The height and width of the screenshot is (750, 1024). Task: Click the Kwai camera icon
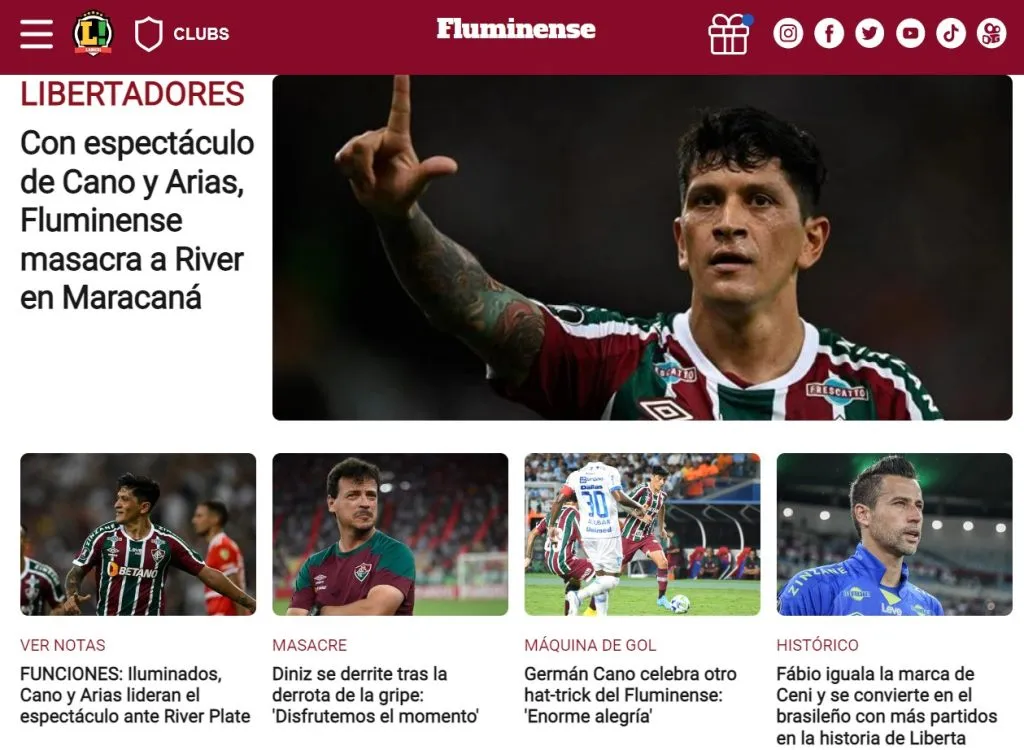[991, 33]
